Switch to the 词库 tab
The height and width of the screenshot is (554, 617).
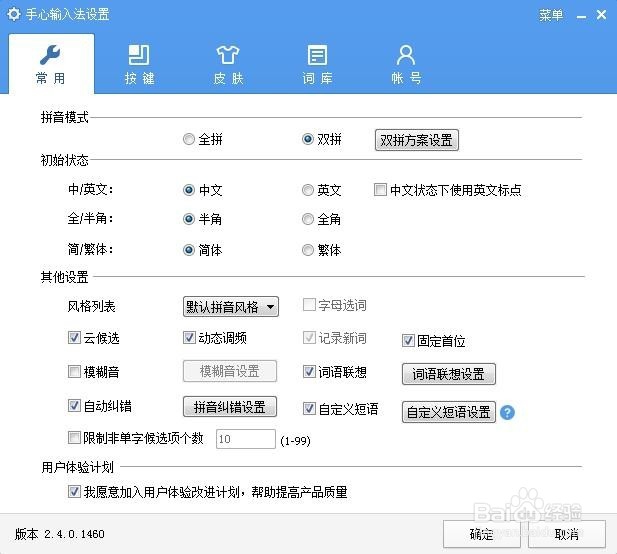click(x=317, y=64)
